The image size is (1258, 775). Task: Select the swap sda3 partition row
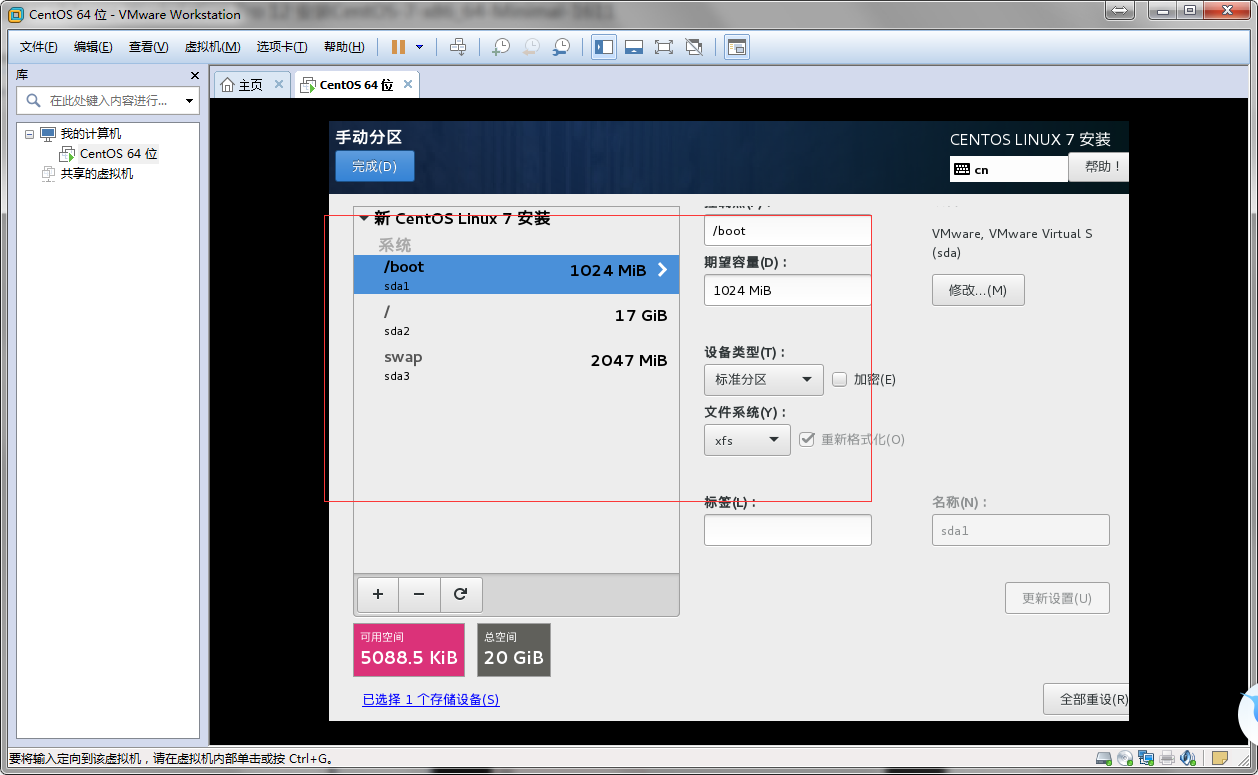point(516,365)
